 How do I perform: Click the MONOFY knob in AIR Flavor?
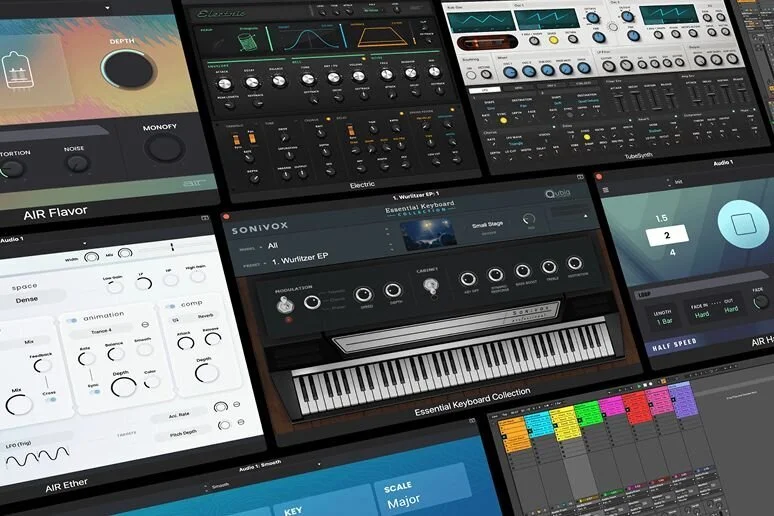(x=164, y=148)
